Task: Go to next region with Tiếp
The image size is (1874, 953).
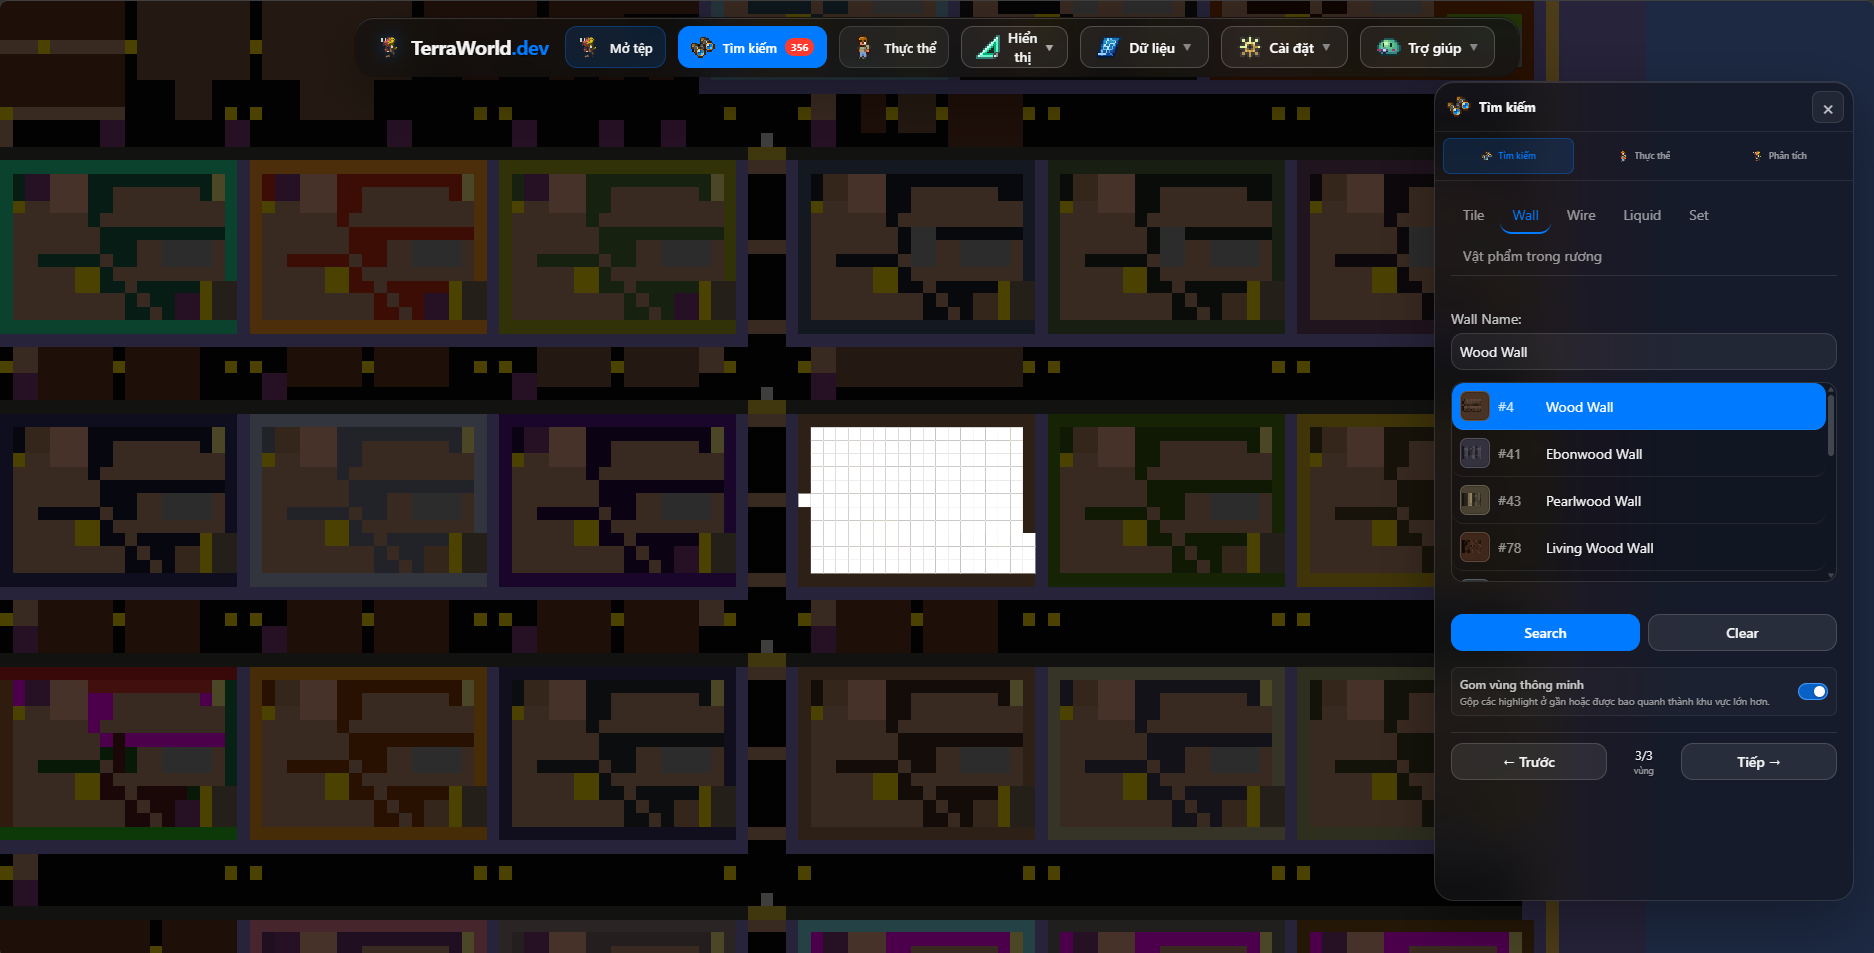Action: pos(1758,762)
